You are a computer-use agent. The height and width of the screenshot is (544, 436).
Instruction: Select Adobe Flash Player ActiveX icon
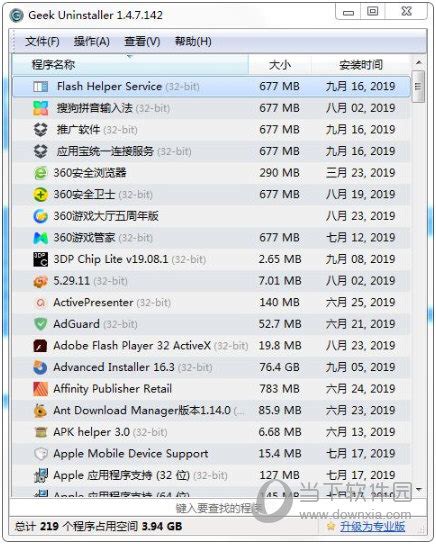(40, 346)
